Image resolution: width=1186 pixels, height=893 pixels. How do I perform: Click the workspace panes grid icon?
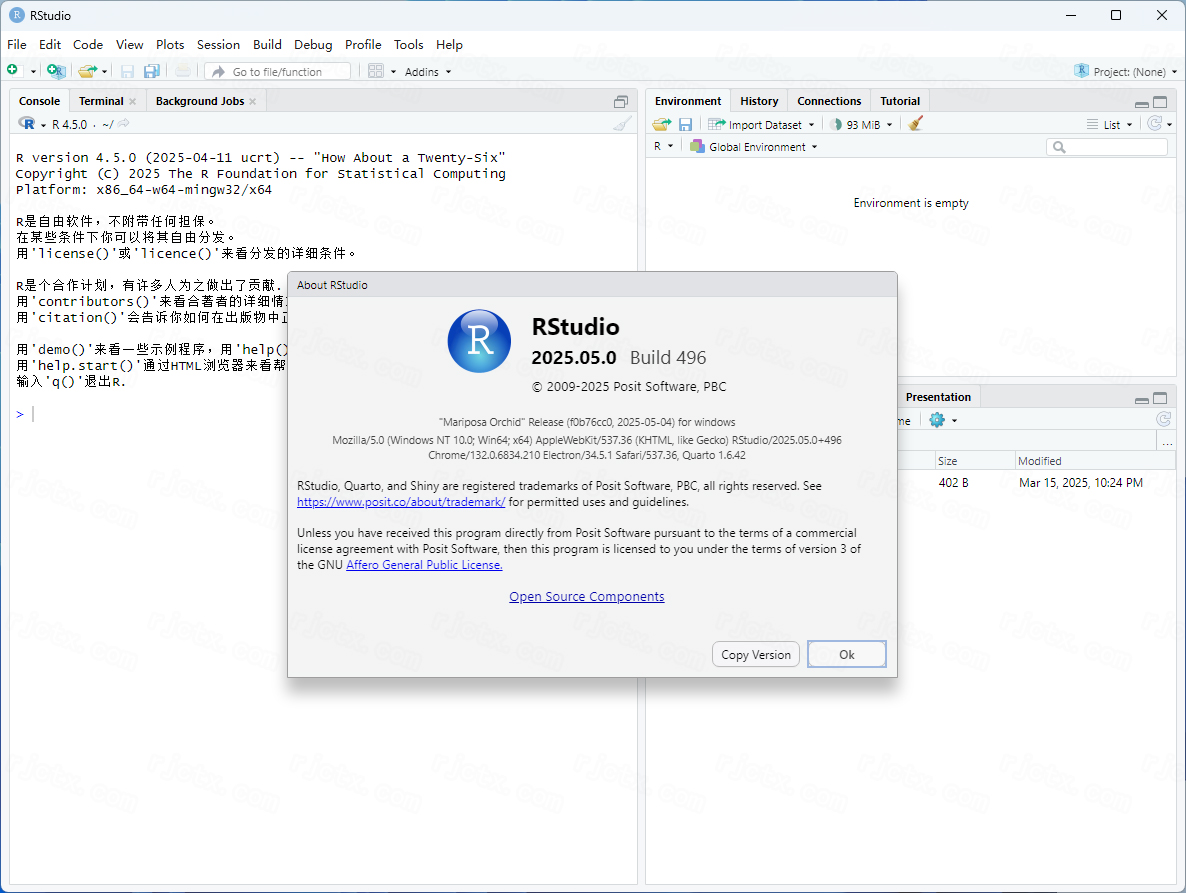376,71
